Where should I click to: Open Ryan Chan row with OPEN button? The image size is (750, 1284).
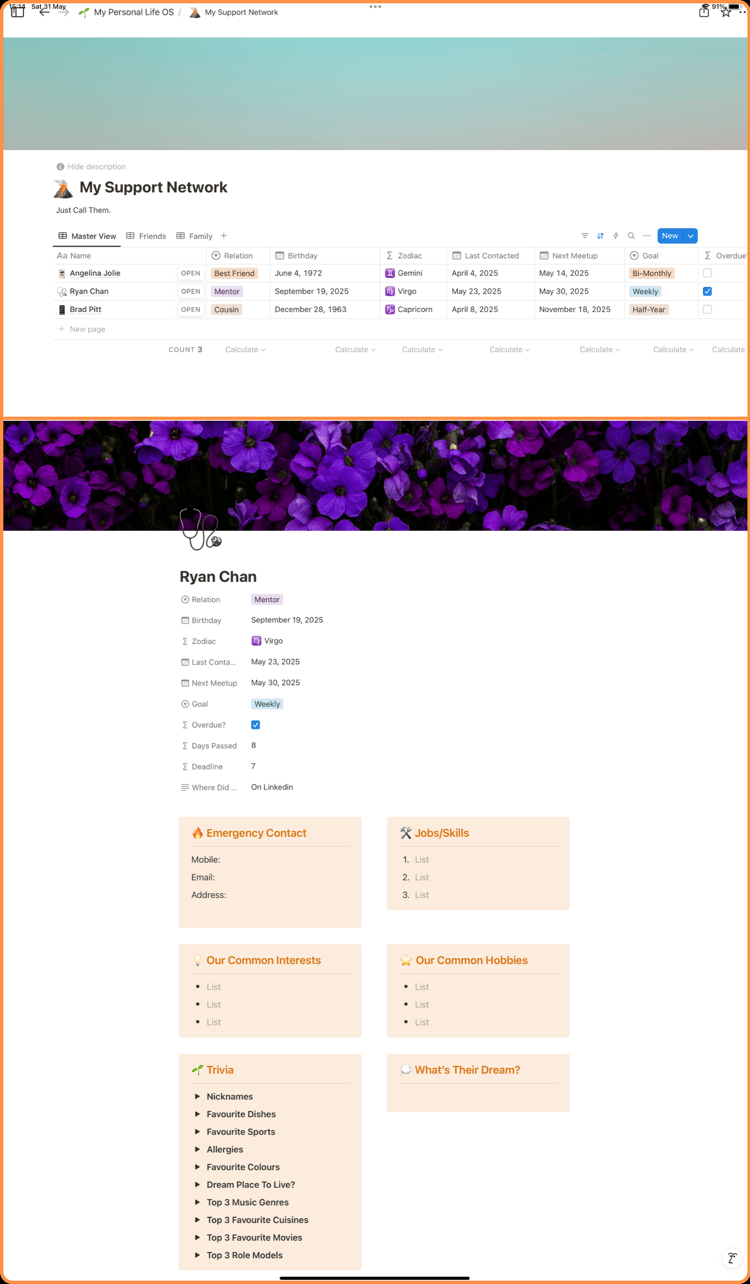pyautogui.click(x=190, y=291)
